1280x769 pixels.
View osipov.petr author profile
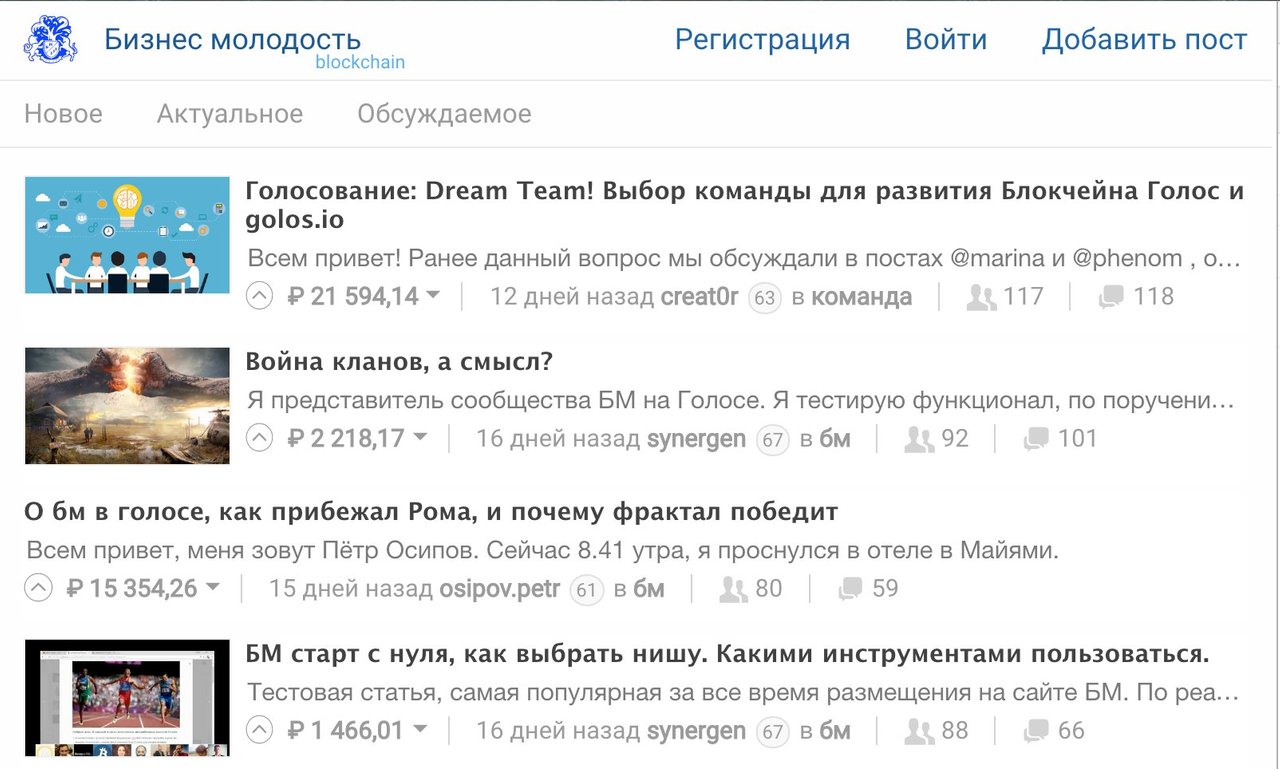coord(500,589)
